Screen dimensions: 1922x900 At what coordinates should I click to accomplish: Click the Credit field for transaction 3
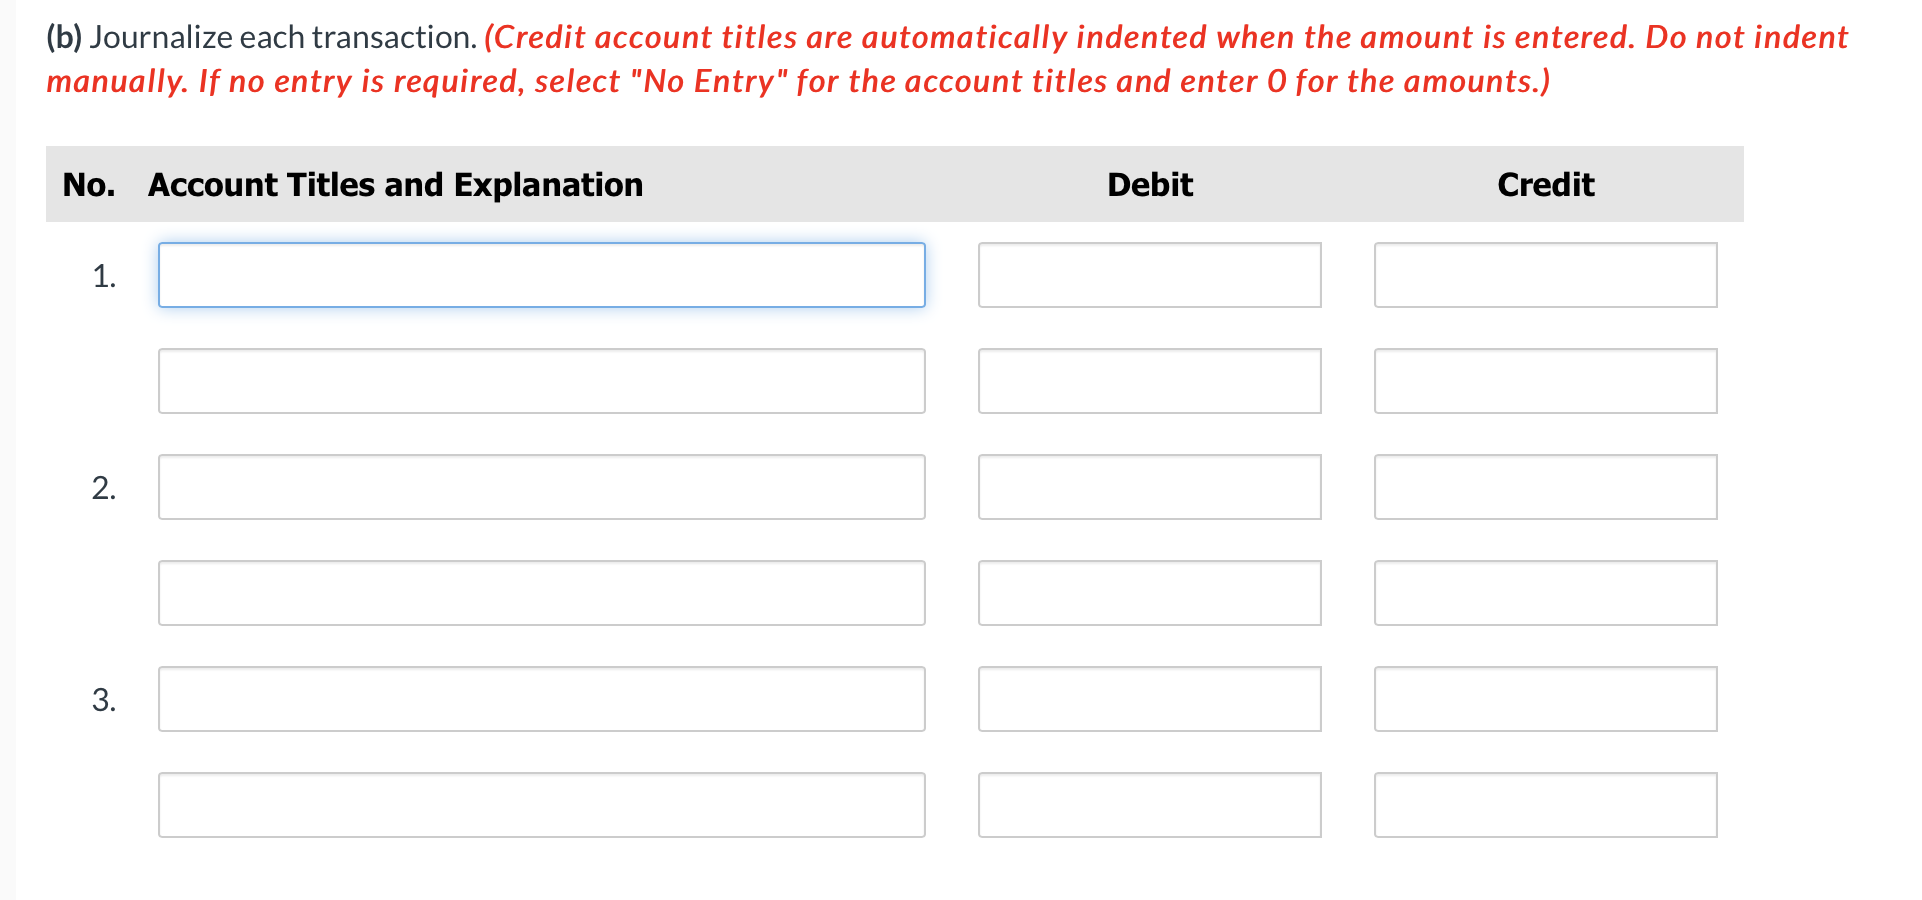tap(1544, 698)
